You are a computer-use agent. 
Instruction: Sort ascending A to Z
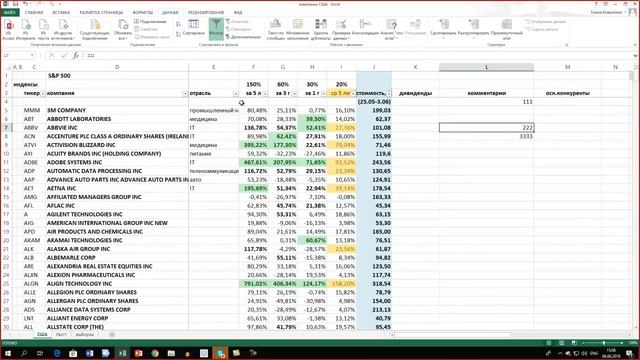click(x=178, y=24)
